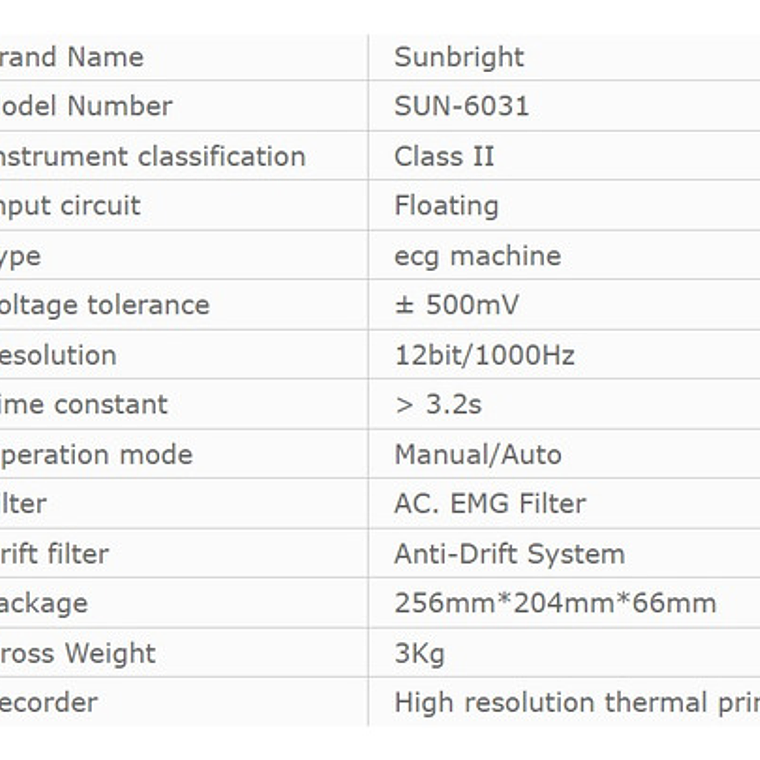This screenshot has width=760, height=760.
Task: Click the ecg machine type value
Action: click(x=477, y=256)
